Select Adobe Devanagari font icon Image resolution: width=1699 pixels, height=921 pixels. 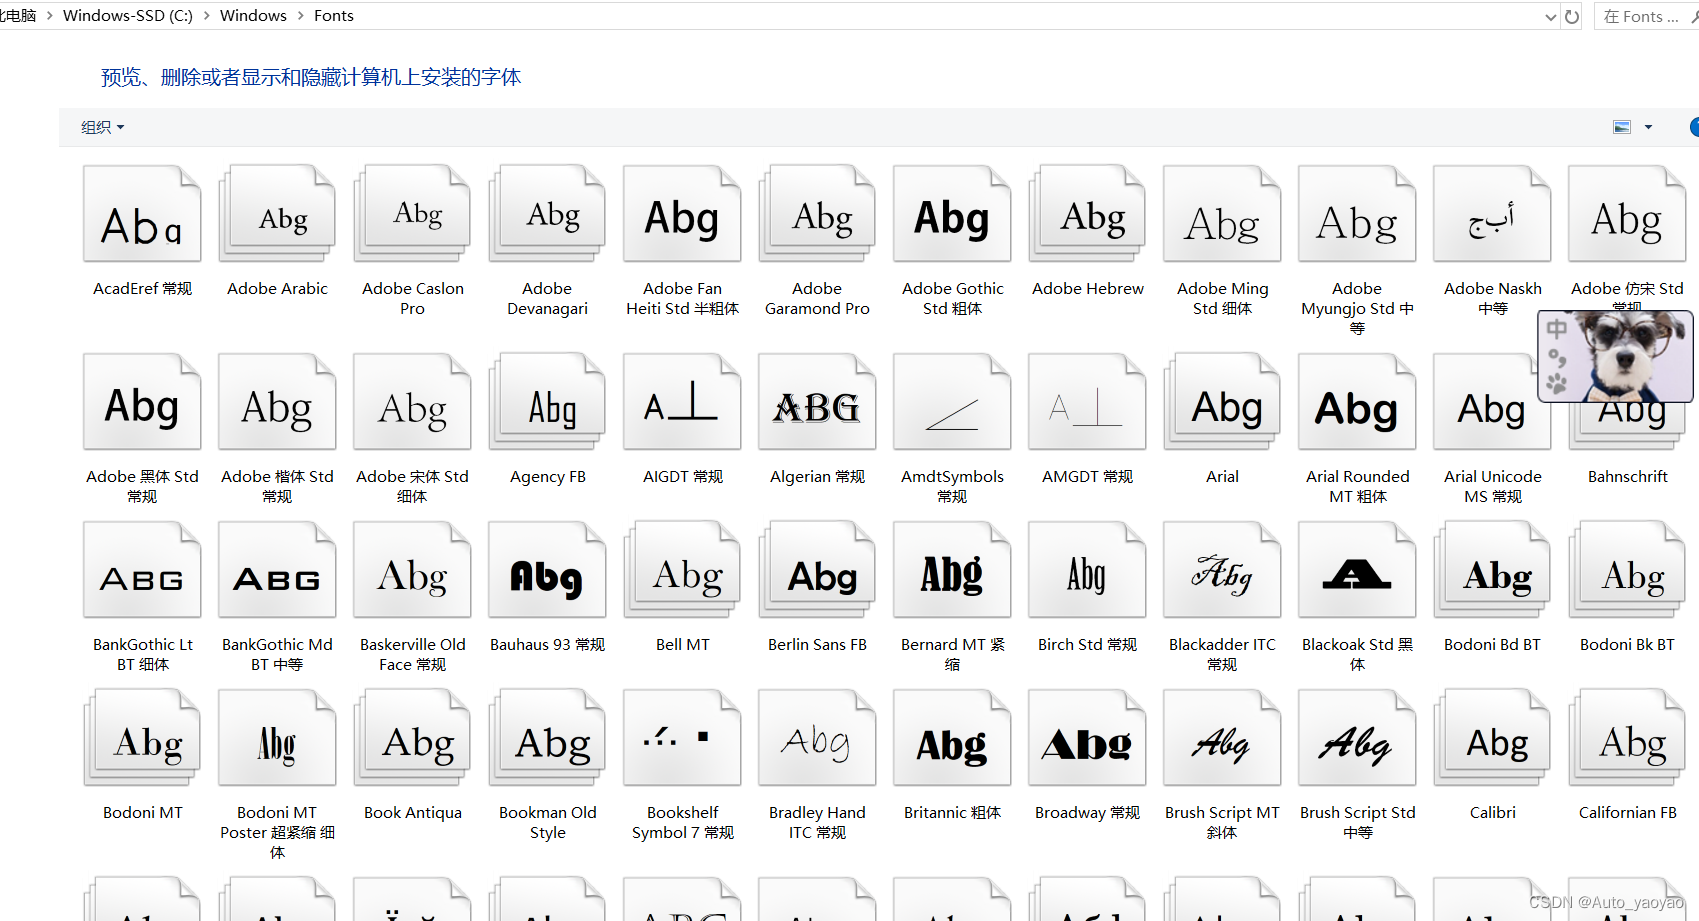547,215
